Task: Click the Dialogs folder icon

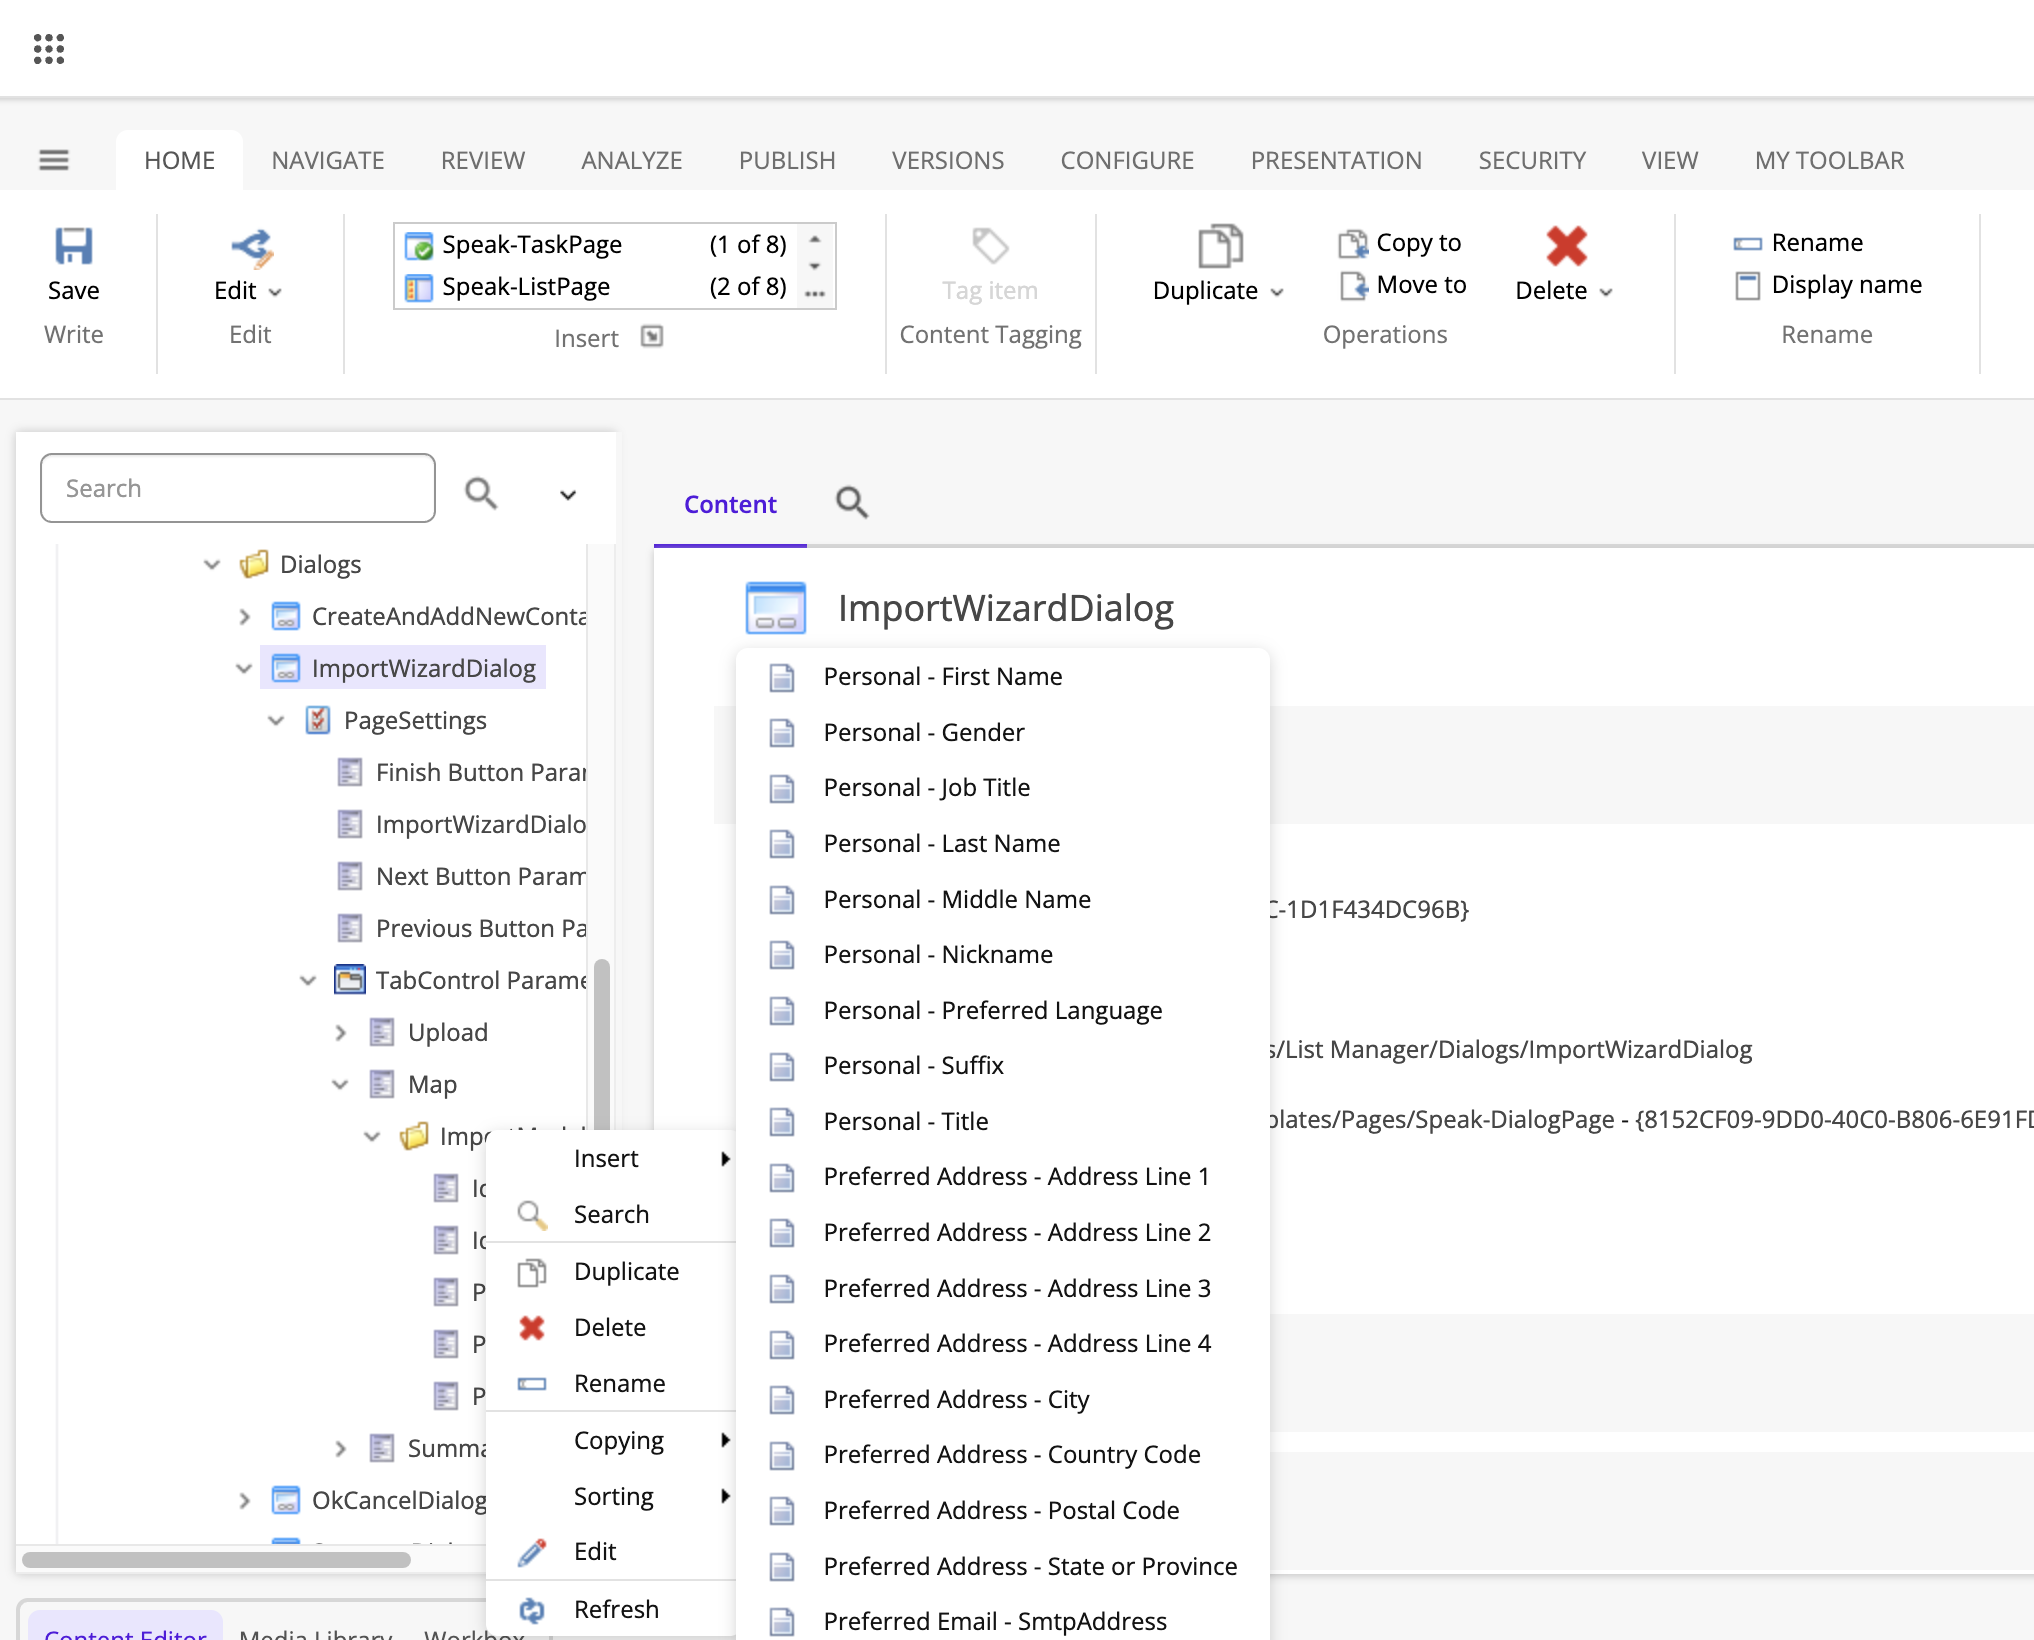Action: coord(255,565)
